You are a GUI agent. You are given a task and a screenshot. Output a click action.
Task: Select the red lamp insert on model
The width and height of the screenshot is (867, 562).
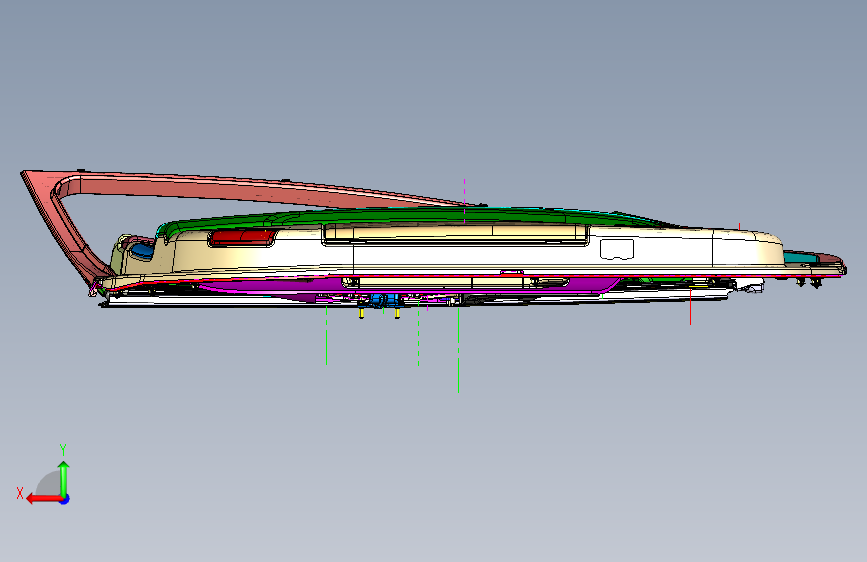coord(243,237)
